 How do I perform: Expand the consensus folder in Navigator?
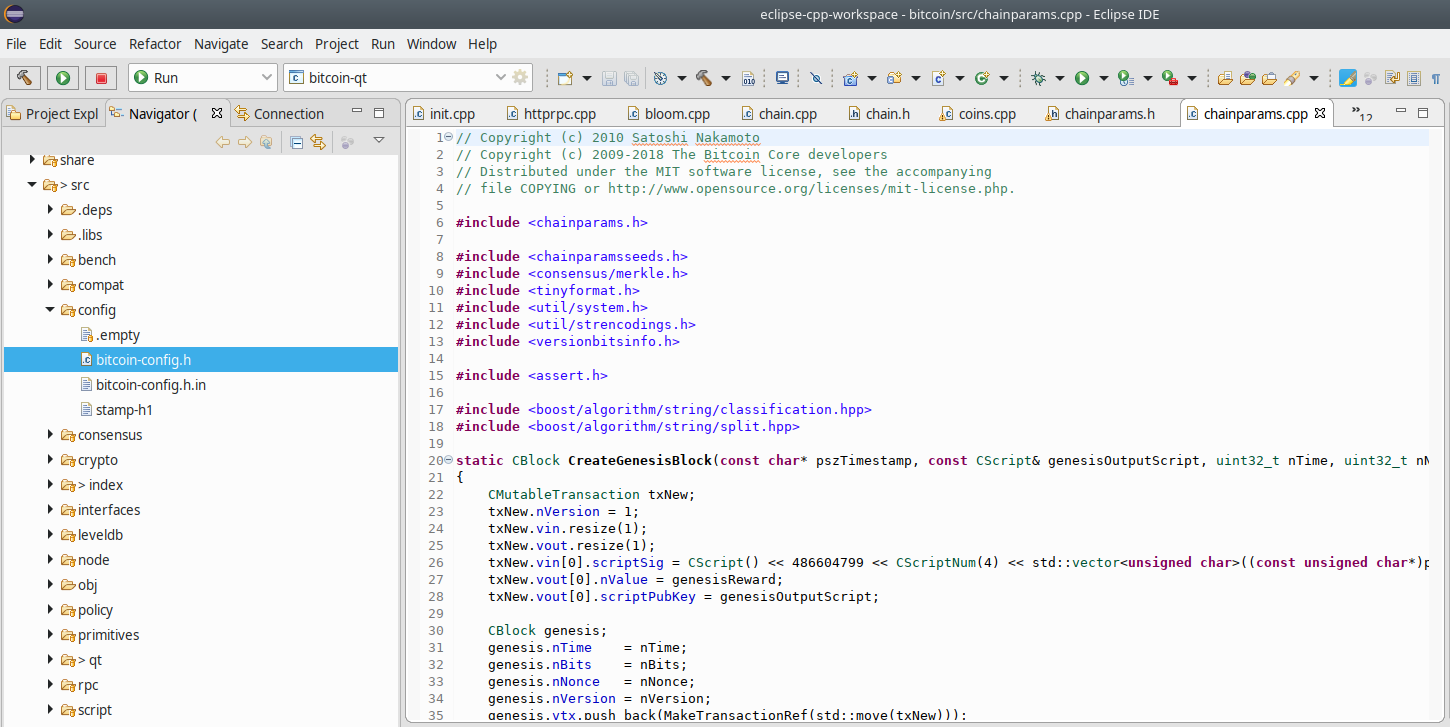click(50, 435)
